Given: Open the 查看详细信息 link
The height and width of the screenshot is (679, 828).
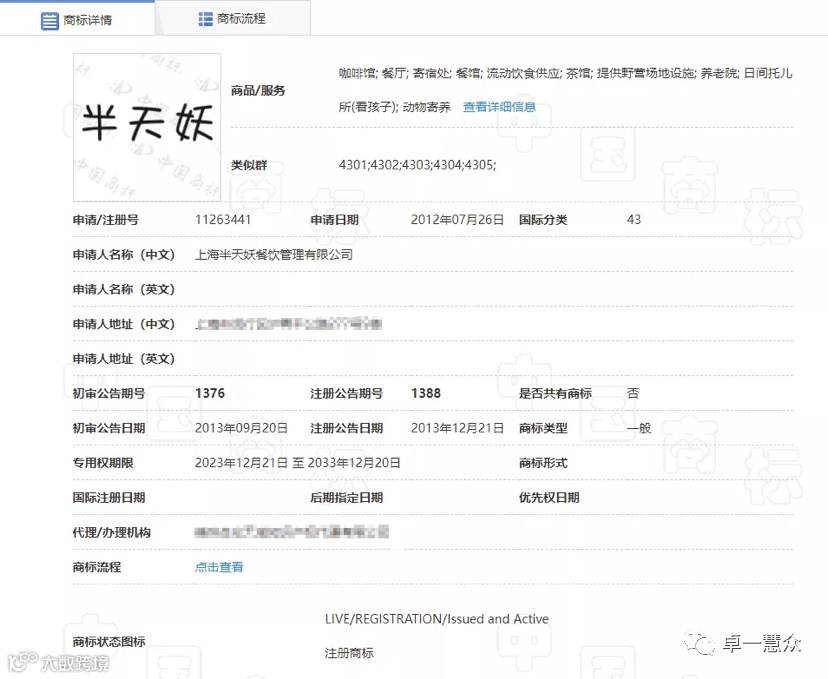Looking at the screenshot, I should click(x=499, y=107).
